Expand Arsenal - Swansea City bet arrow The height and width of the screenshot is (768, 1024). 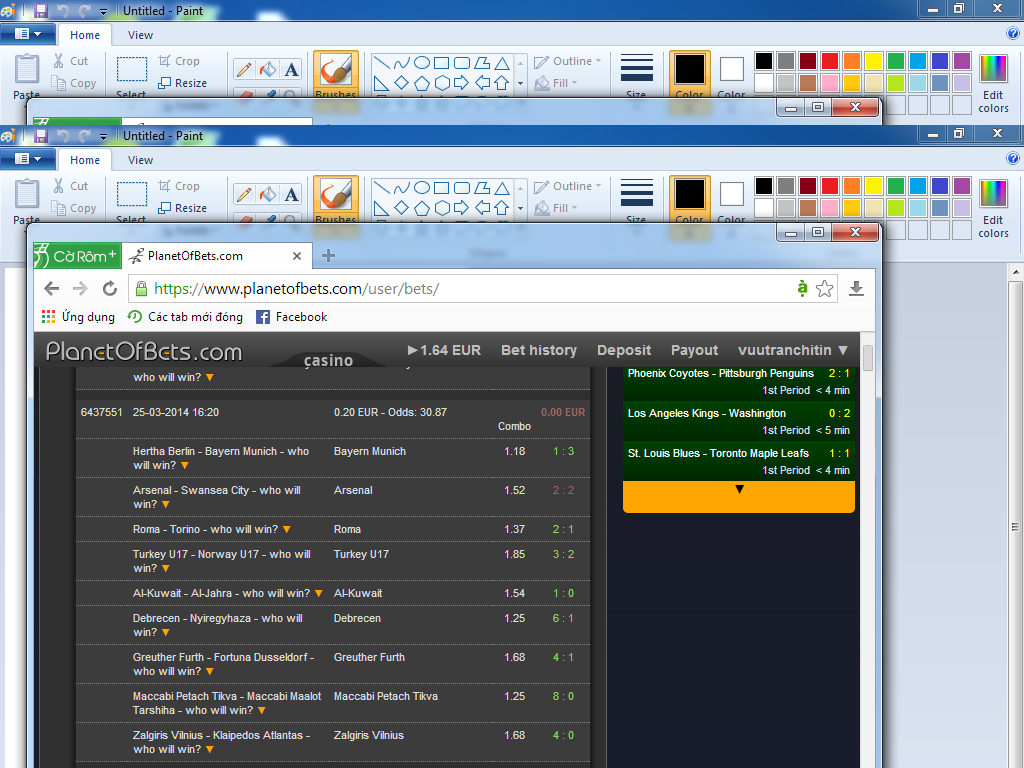(166, 505)
